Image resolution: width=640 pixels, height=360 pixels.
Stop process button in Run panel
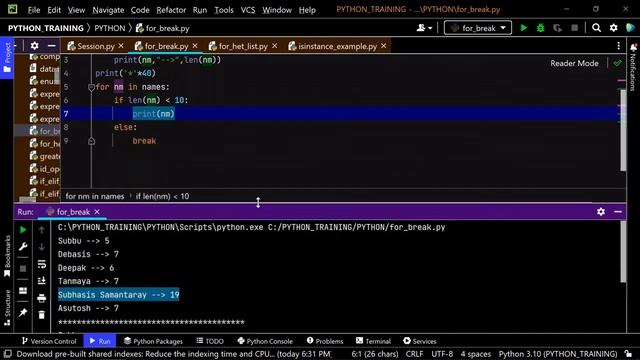click(x=23, y=268)
